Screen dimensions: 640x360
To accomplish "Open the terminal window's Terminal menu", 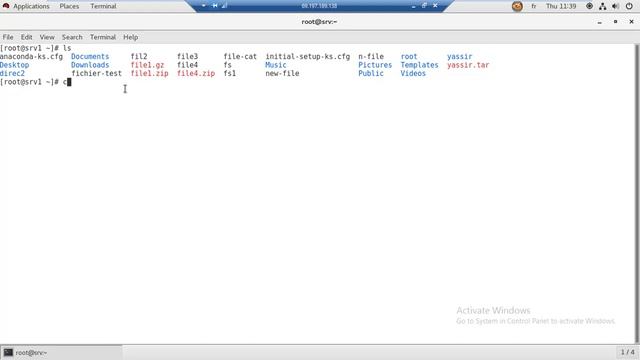I will coord(103,37).
